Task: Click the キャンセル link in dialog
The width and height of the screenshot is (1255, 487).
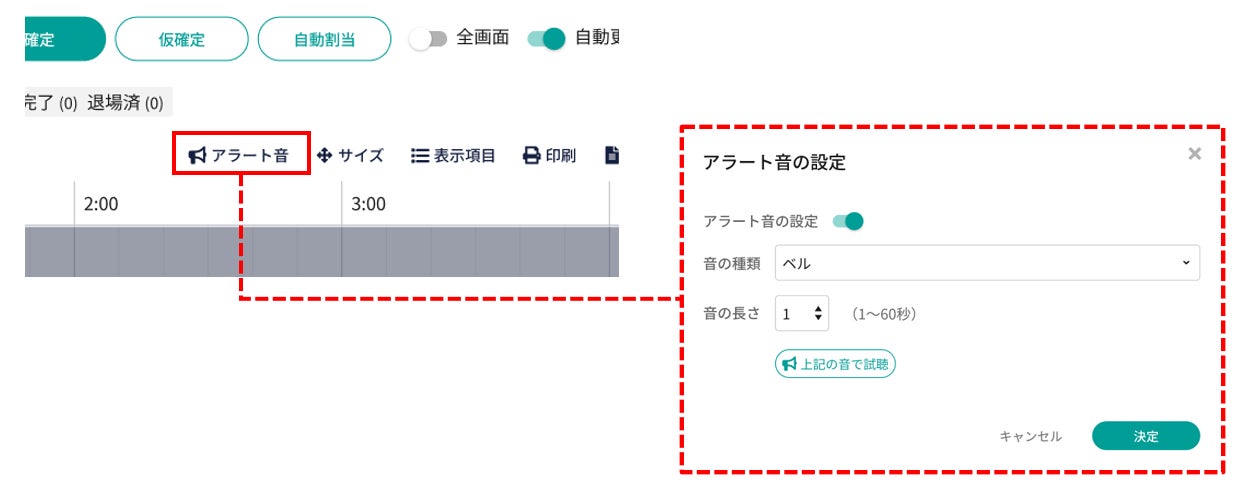Action: (x=1030, y=436)
